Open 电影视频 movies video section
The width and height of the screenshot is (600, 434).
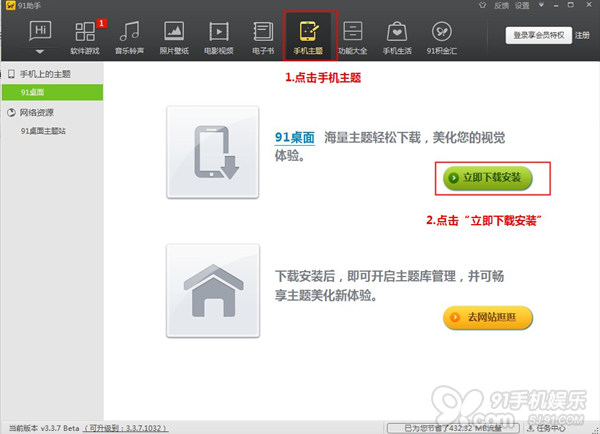219,38
